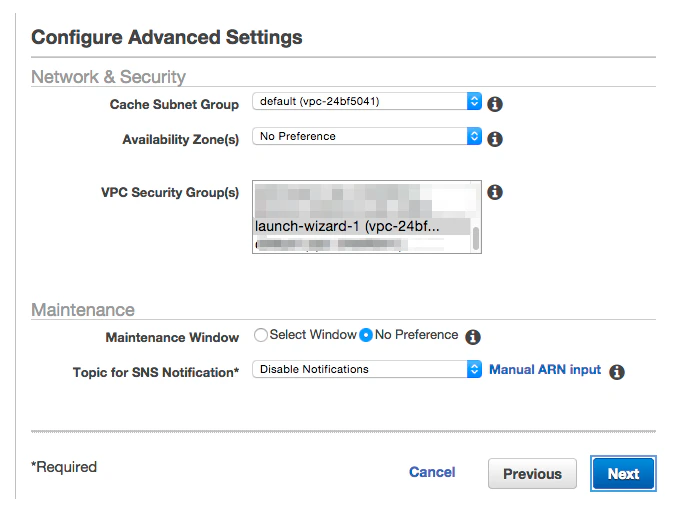The height and width of the screenshot is (523, 675).
Task: Click info icon beside Availability Zone(s)
Action: pyautogui.click(x=495, y=139)
